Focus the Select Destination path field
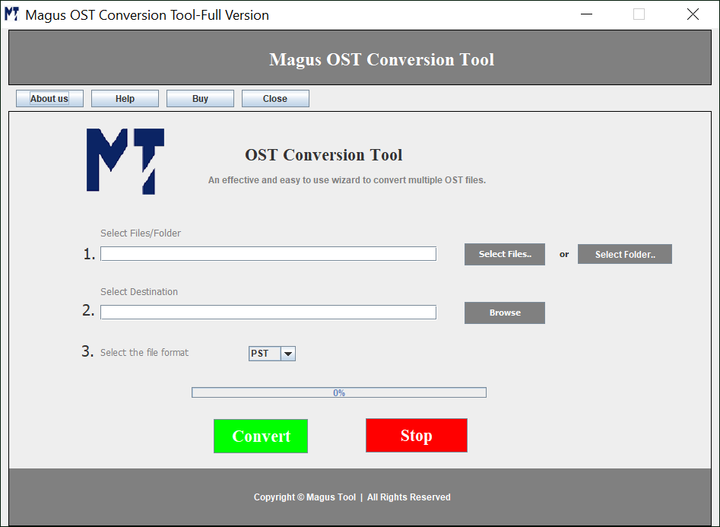The width and height of the screenshot is (720, 527). [x=268, y=312]
